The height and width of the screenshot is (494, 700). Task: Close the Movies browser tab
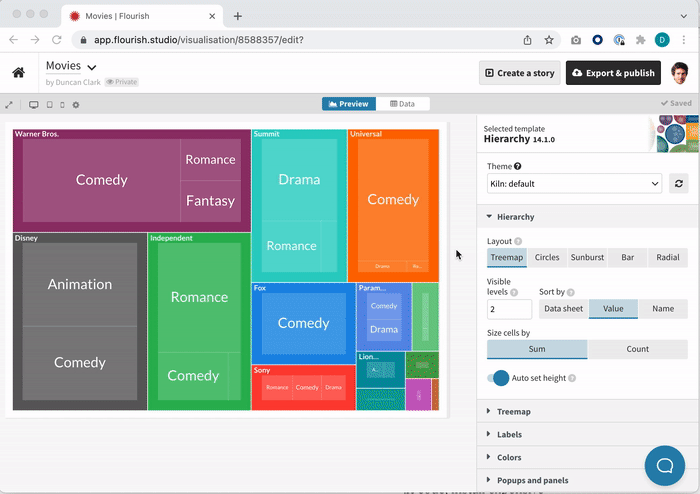[212, 16]
